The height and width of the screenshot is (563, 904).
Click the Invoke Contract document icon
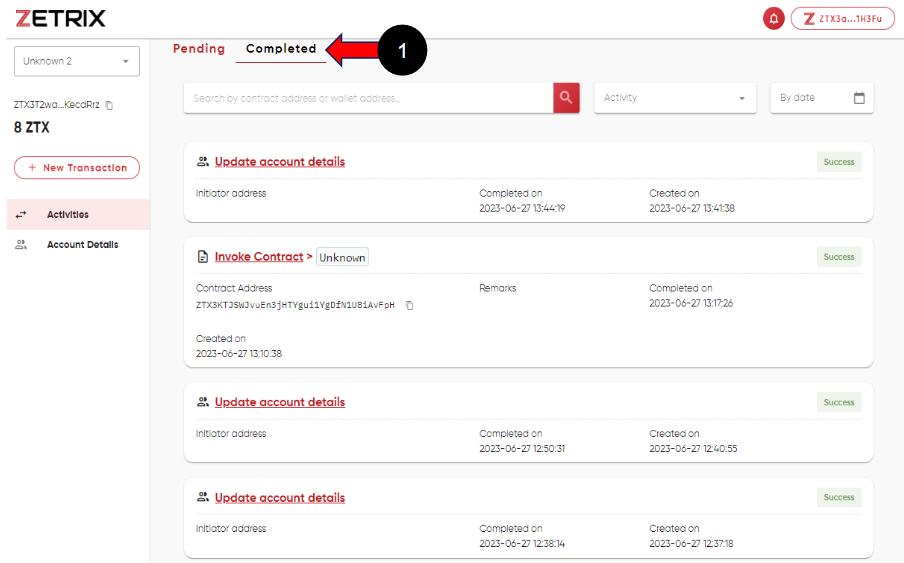pos(203,257)
